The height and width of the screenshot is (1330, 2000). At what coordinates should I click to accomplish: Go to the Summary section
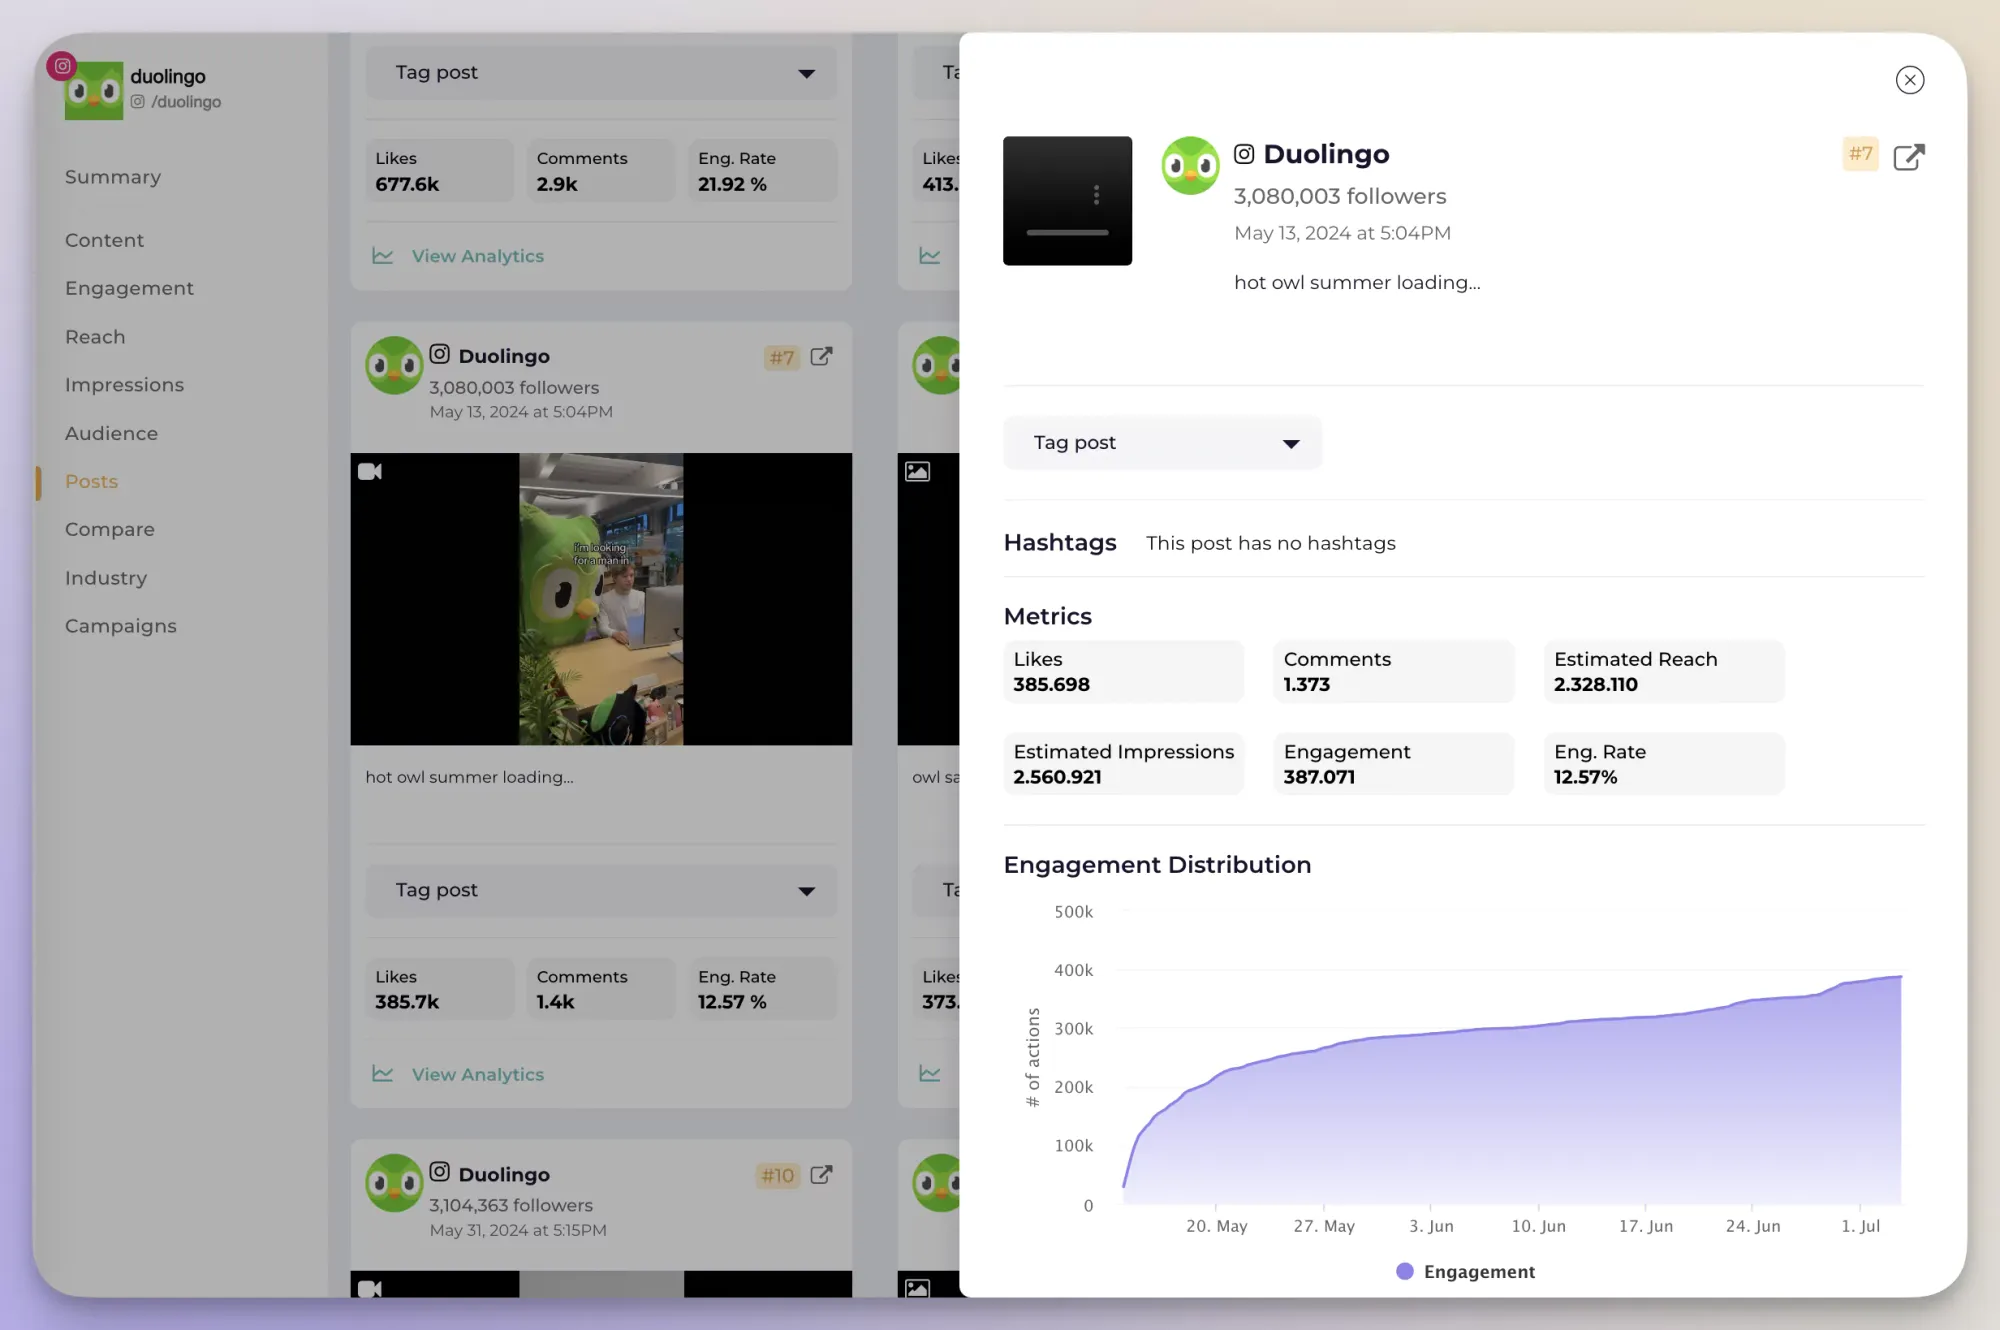pos(113,177)
